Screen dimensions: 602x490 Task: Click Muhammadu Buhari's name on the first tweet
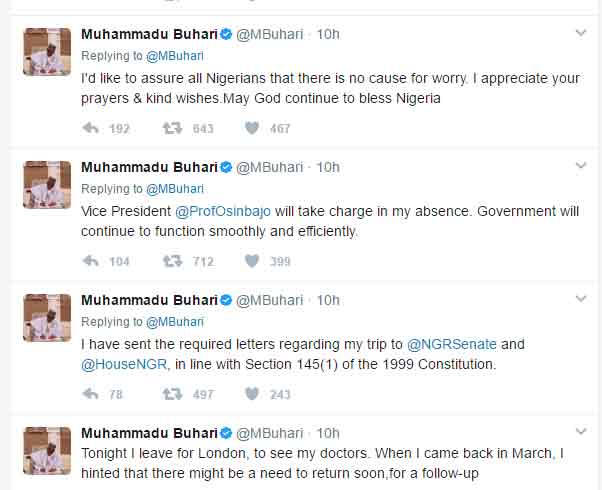[x=149, y=34]
